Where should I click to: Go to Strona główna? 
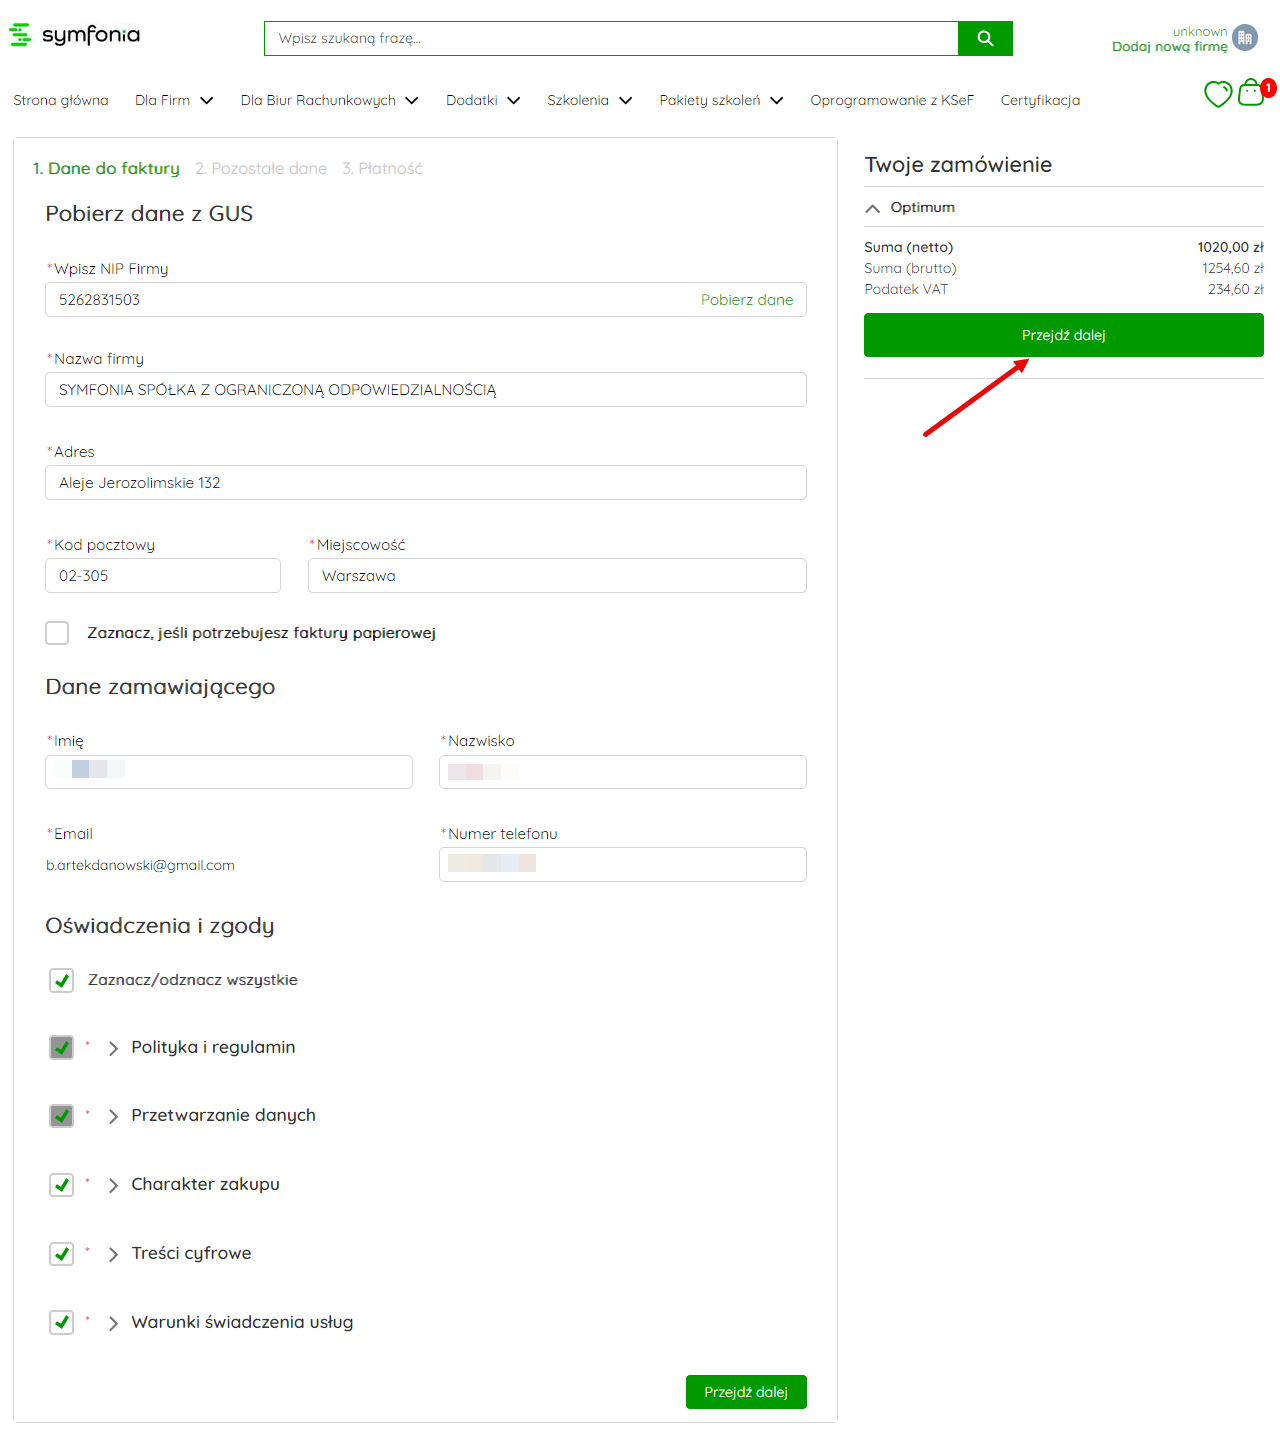[x=61, y=100]
